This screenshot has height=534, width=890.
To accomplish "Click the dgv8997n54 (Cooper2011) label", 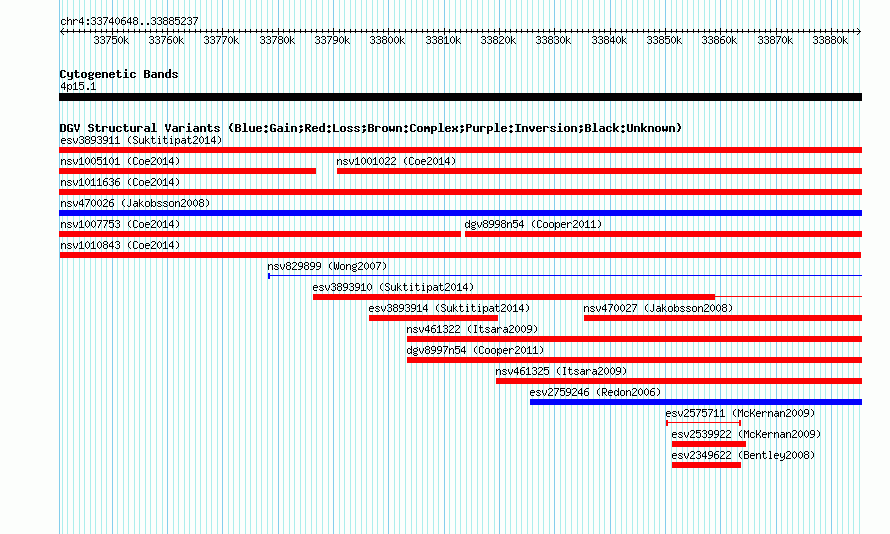I will click(475, 350).
